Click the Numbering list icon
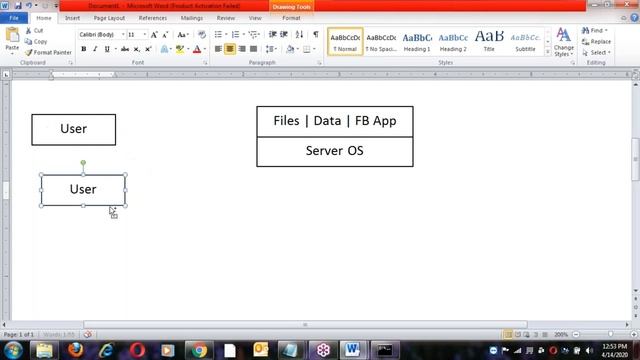Image resolution: width=640 pixels, height=360 pixels. tap(236, 35)
